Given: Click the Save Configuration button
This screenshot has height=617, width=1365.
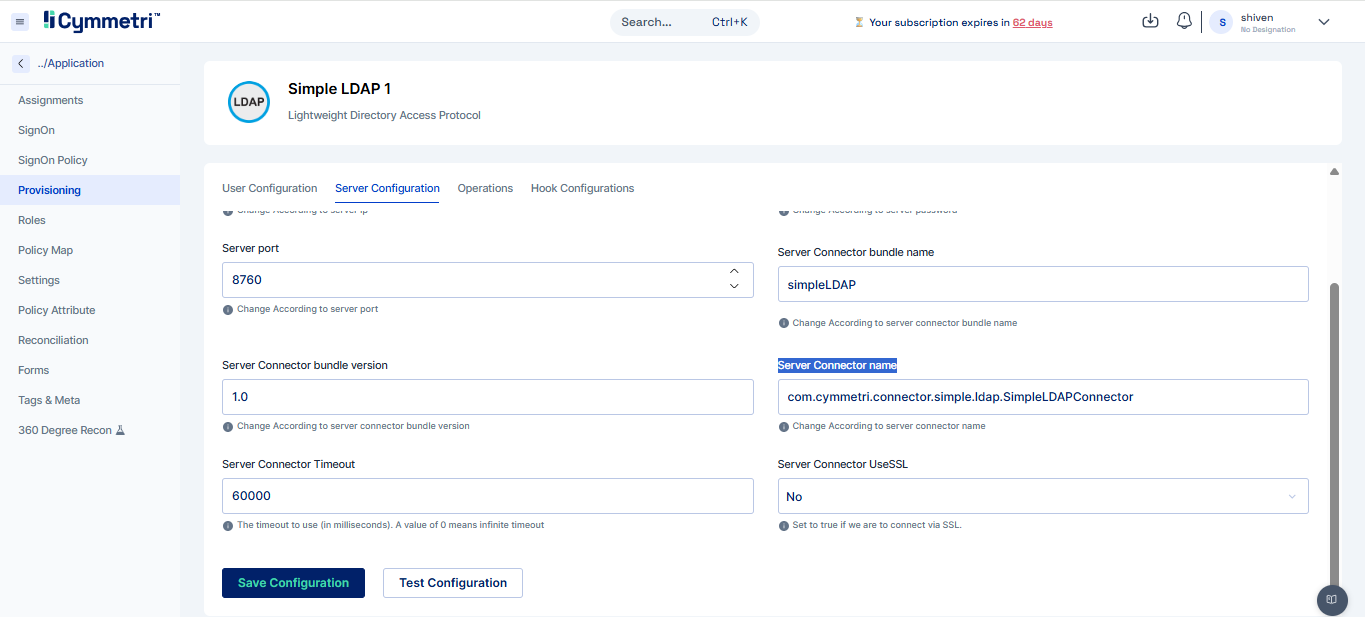Looking at the screenshot, I should (x=293, y=583).
